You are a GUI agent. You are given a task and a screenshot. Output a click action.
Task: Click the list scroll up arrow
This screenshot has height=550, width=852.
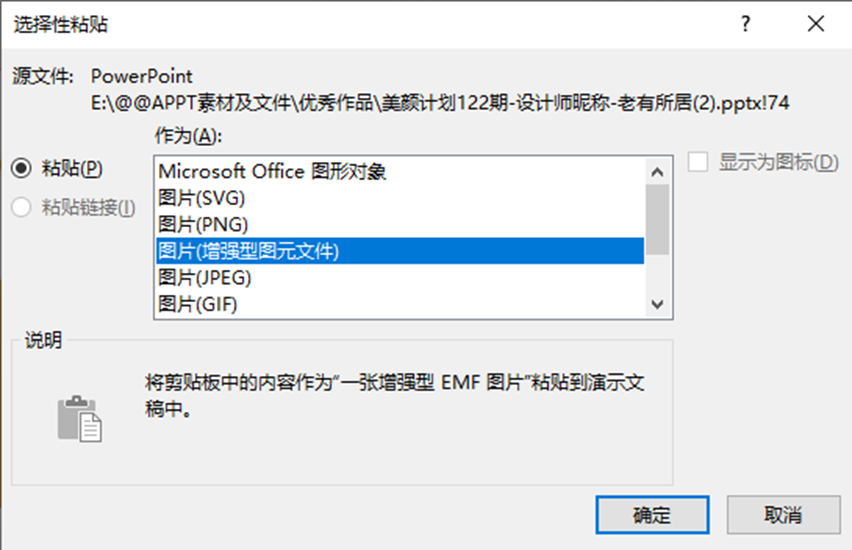click(x=657, y=172)
